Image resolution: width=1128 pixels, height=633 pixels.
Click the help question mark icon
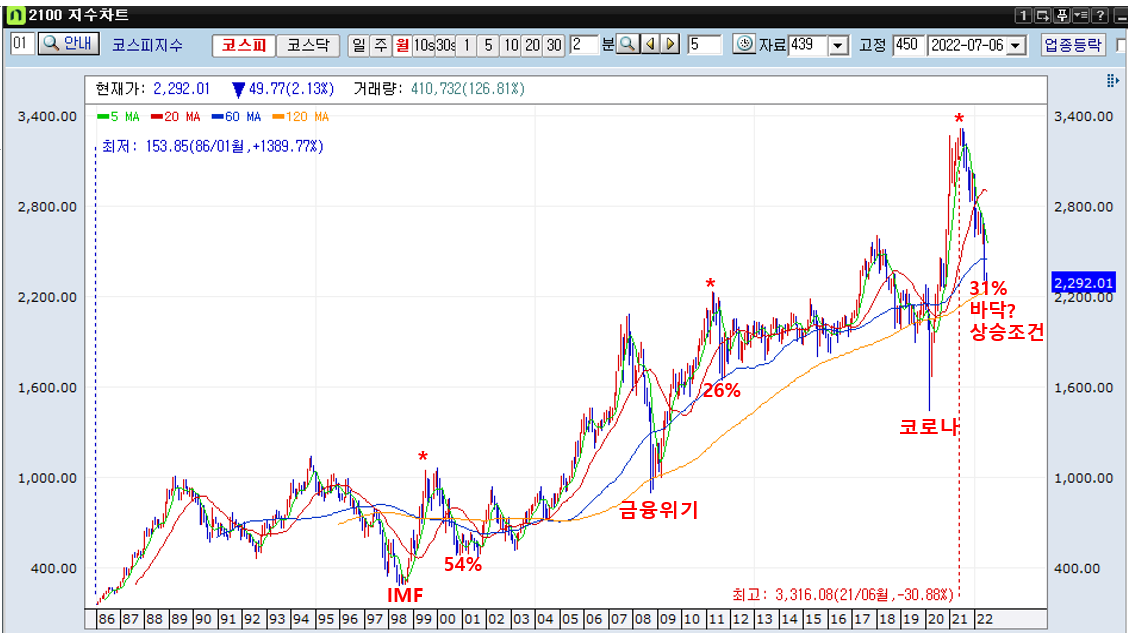(1100, 15)
